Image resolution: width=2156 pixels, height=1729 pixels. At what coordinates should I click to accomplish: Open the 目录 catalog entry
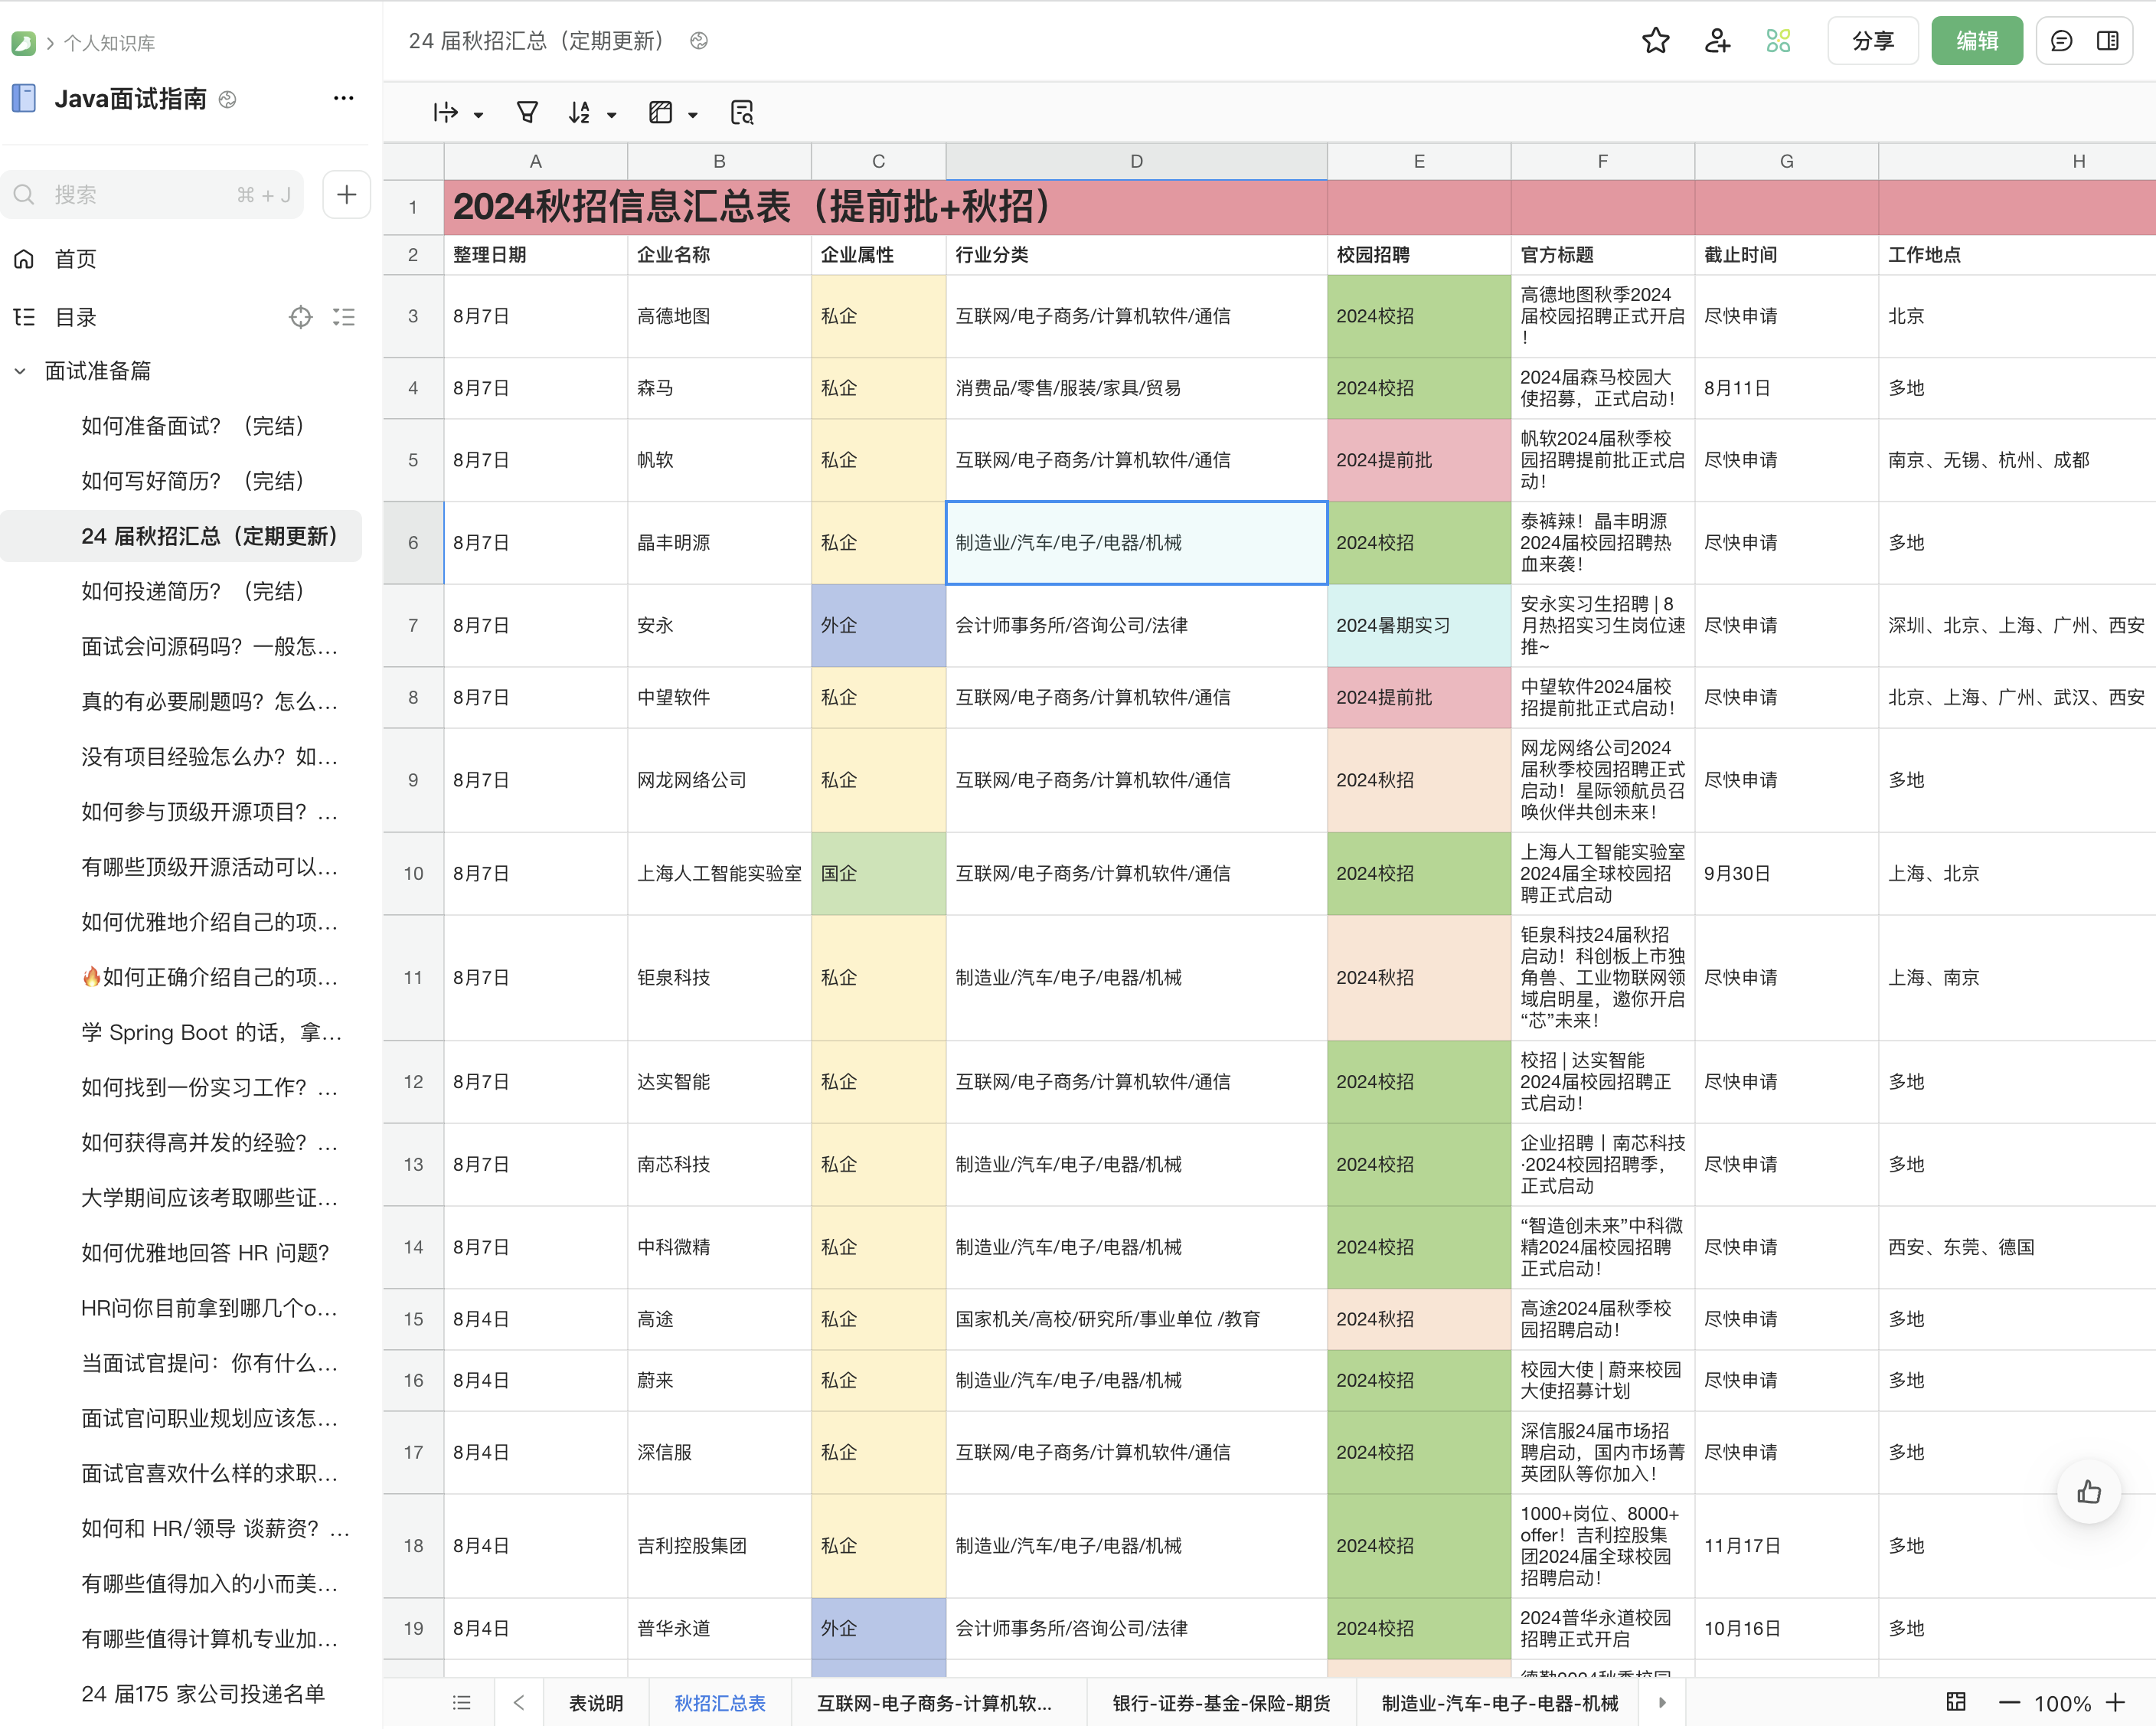click(x=75, y=317)
